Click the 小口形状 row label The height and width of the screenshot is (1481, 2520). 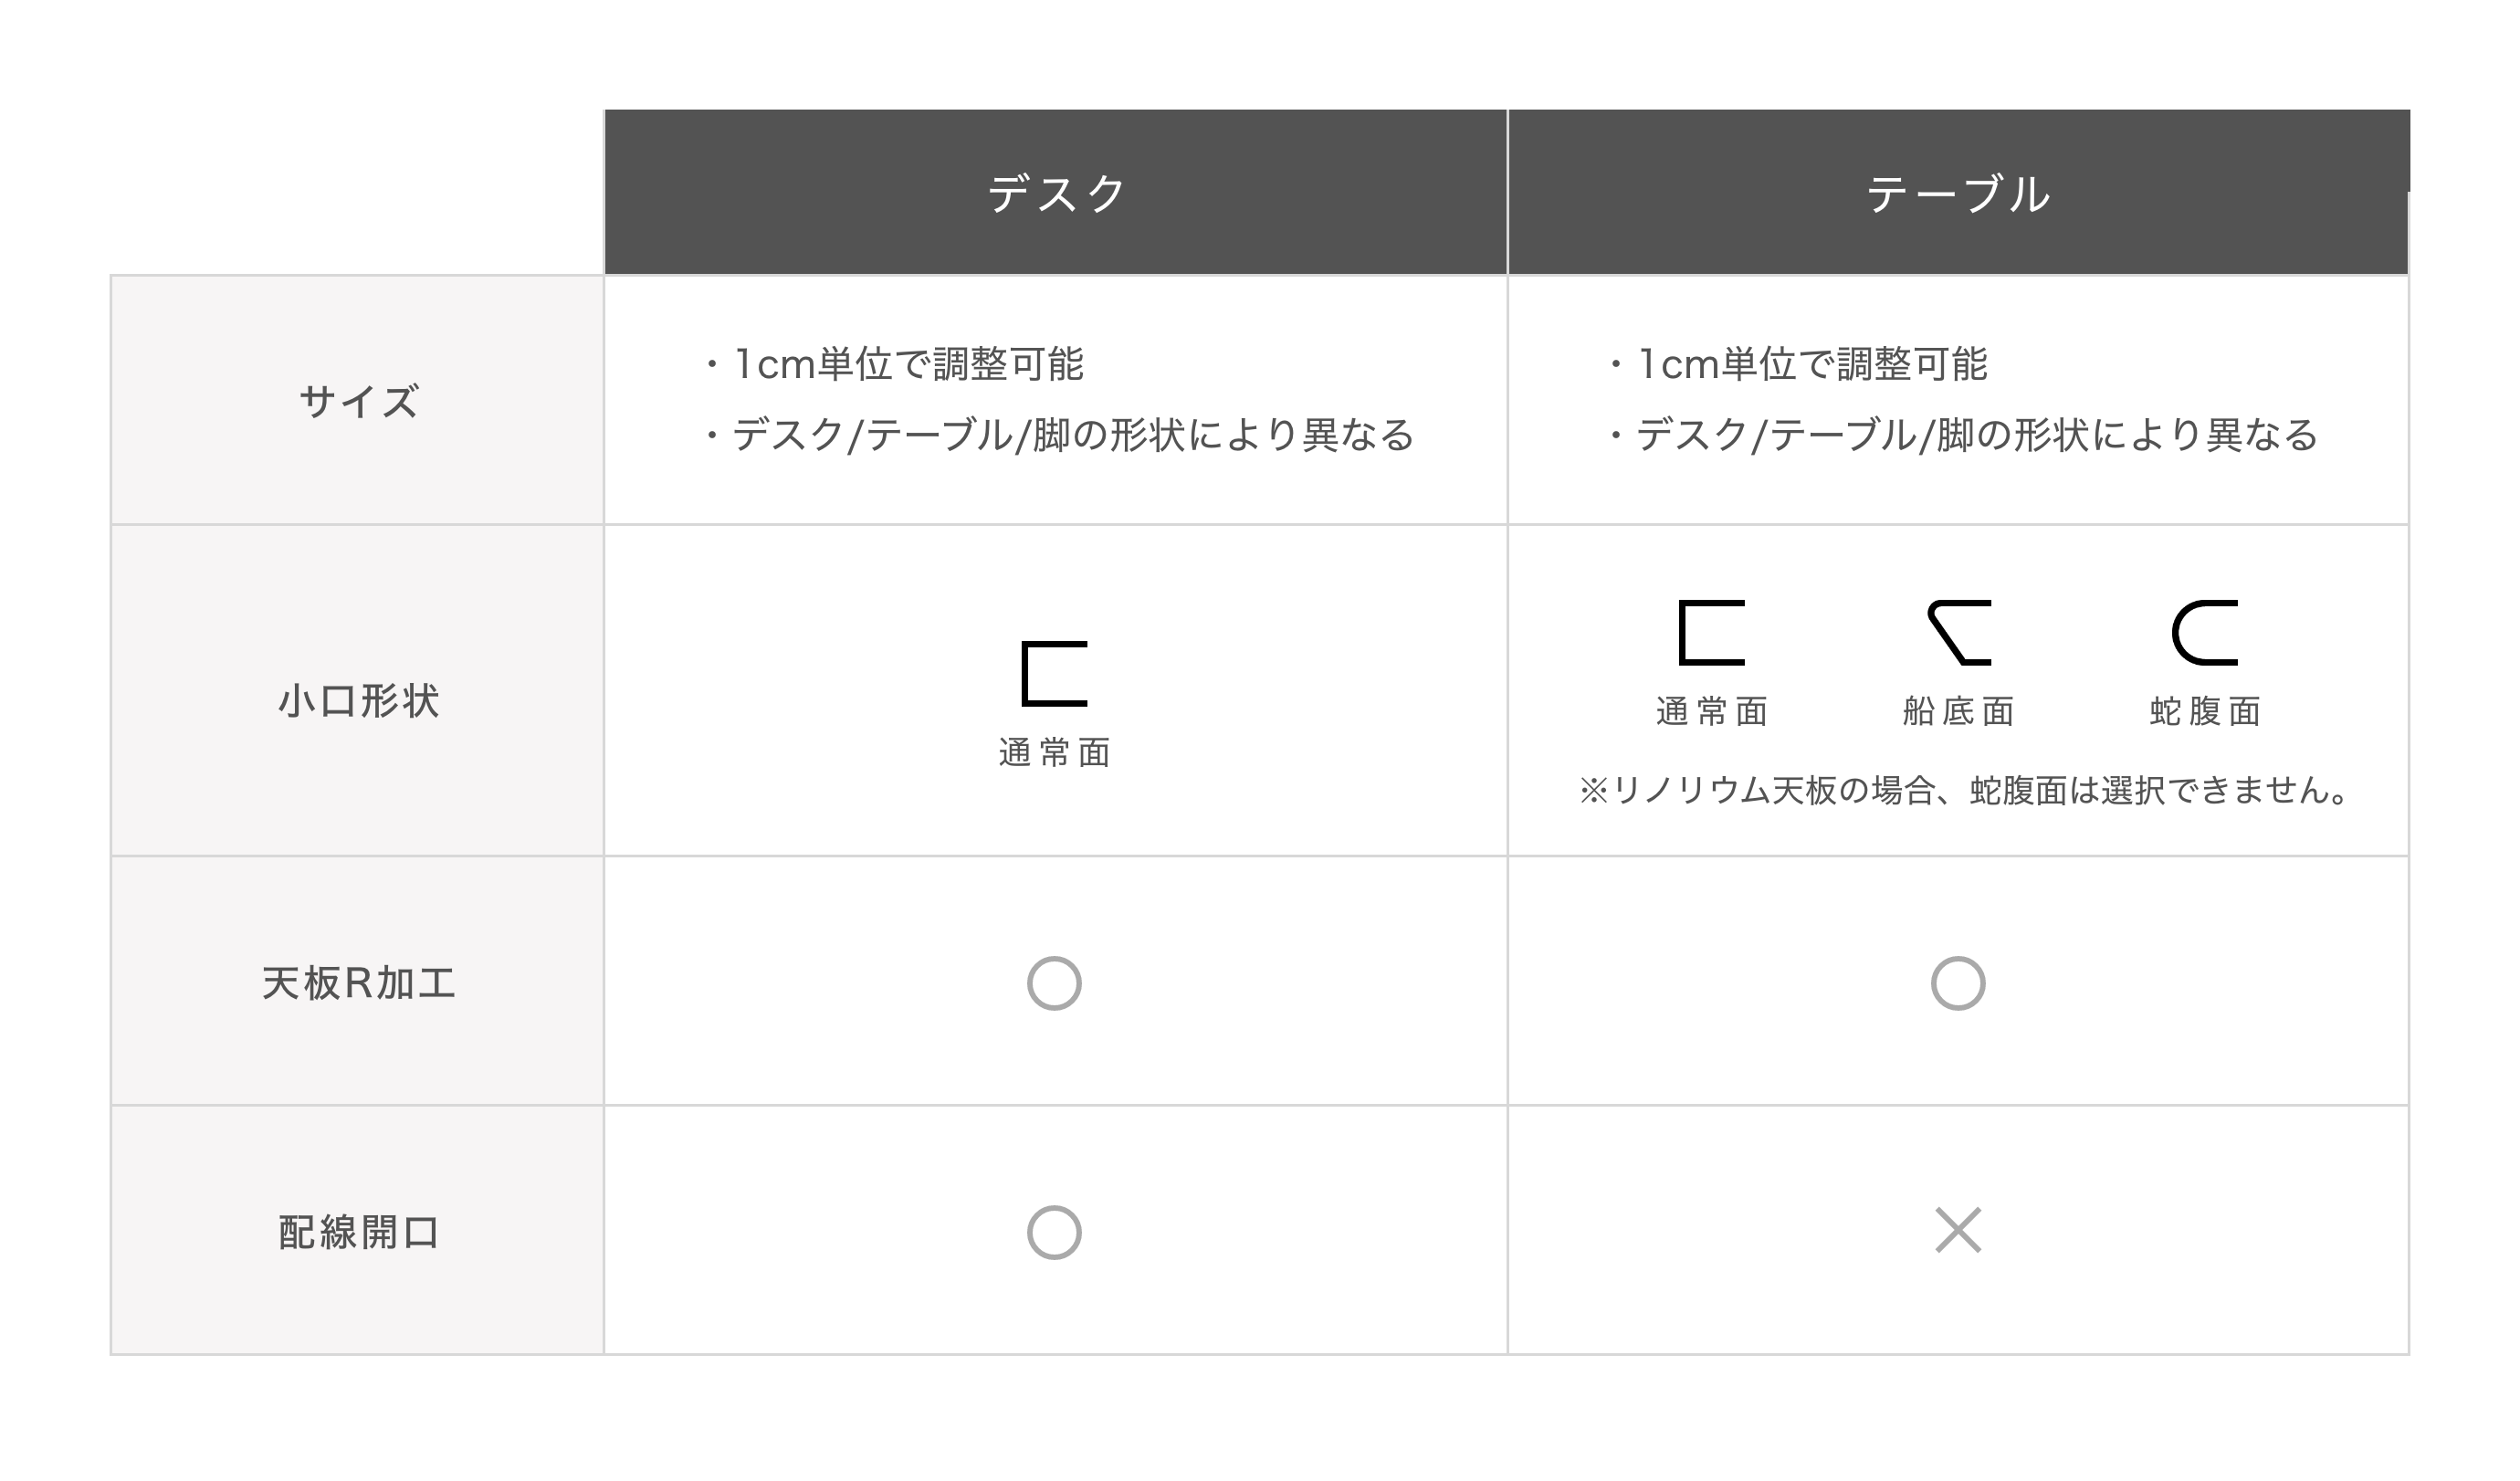coord(358,701)
